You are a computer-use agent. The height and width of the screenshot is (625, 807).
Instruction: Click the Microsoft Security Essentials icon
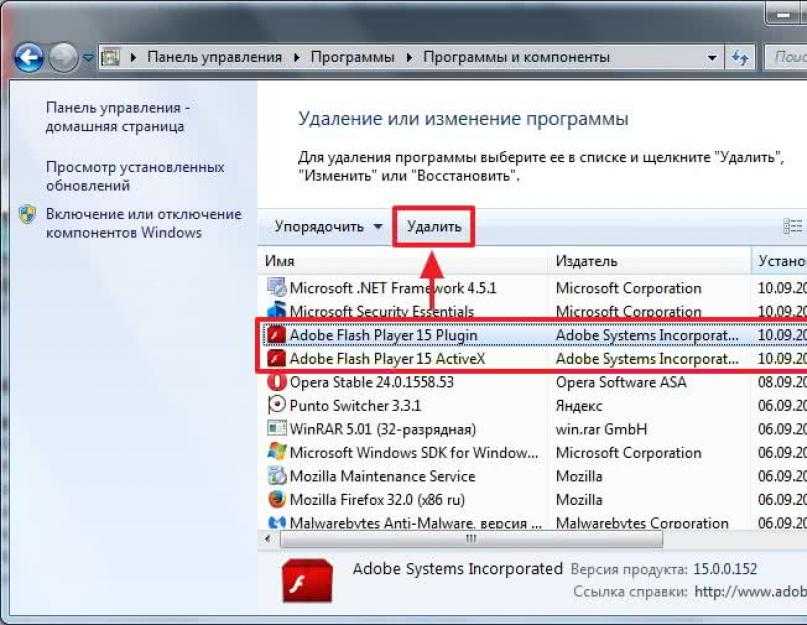click(276, 310)
